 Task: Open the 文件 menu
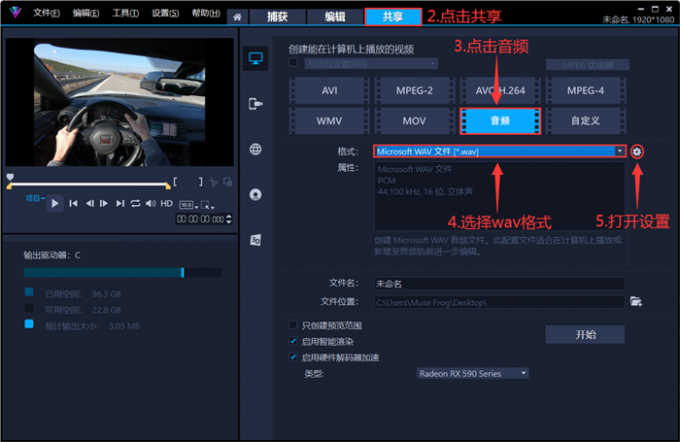click(x=46, y=13)
